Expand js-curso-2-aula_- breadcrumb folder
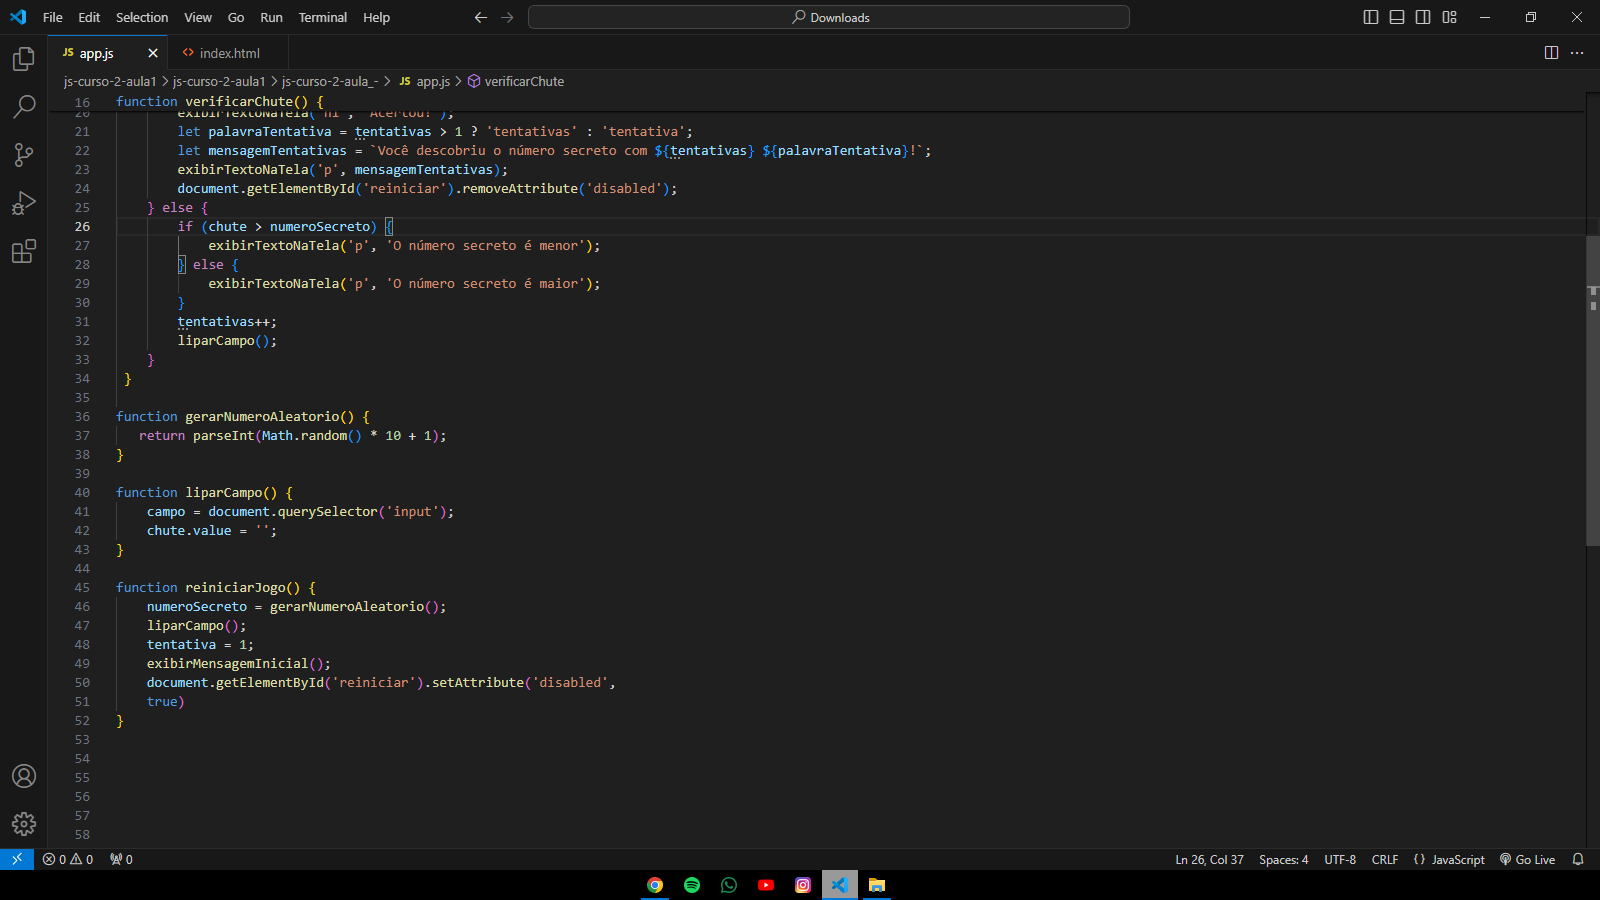The height and width of the screenshot is (900, 1600). pos(330,81)
